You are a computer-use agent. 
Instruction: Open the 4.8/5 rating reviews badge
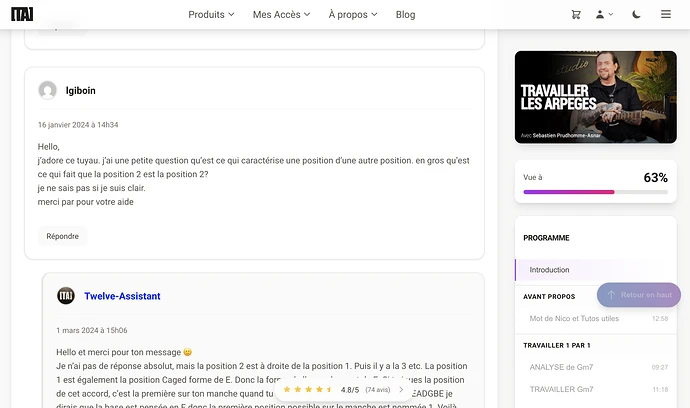[x=344, y=390]
